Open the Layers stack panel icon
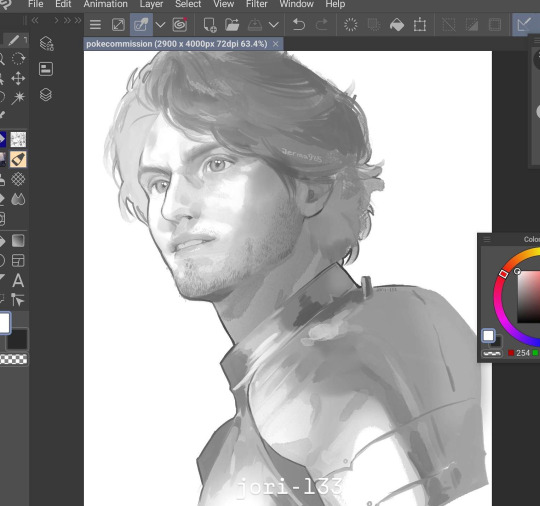The image size is (540, 506). click(x=46, y=94)
